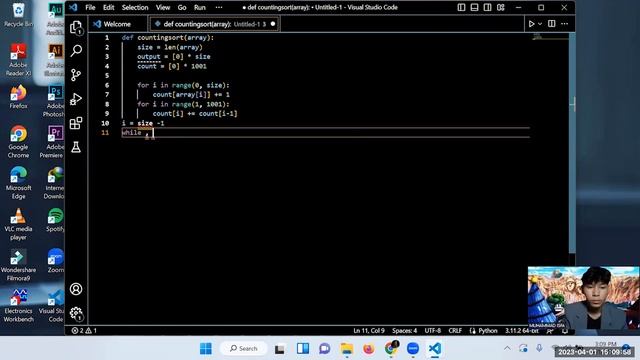Toggle the bottom panel layout
Screen dimensions: 640x360
click(474, 7)
